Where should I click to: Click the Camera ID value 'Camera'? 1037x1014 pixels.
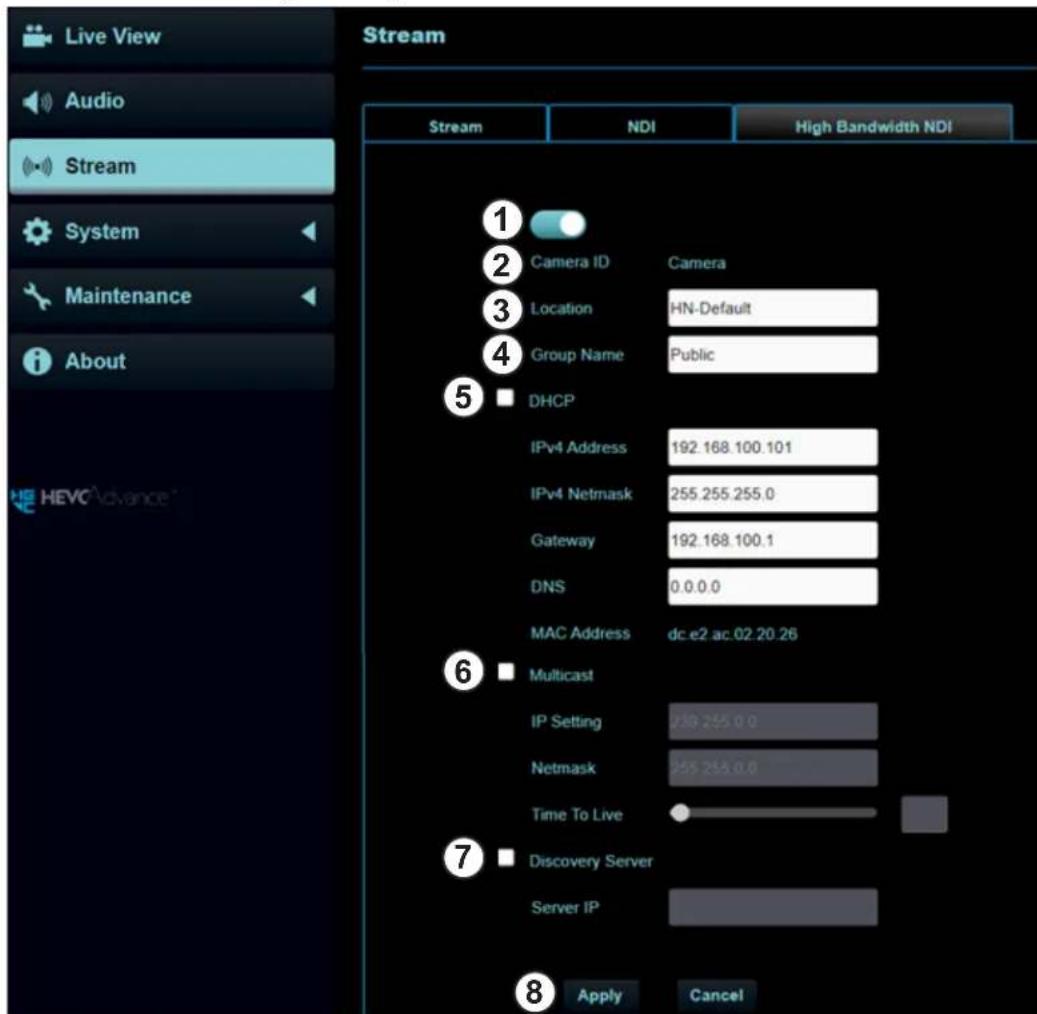[x=696, y=263]
